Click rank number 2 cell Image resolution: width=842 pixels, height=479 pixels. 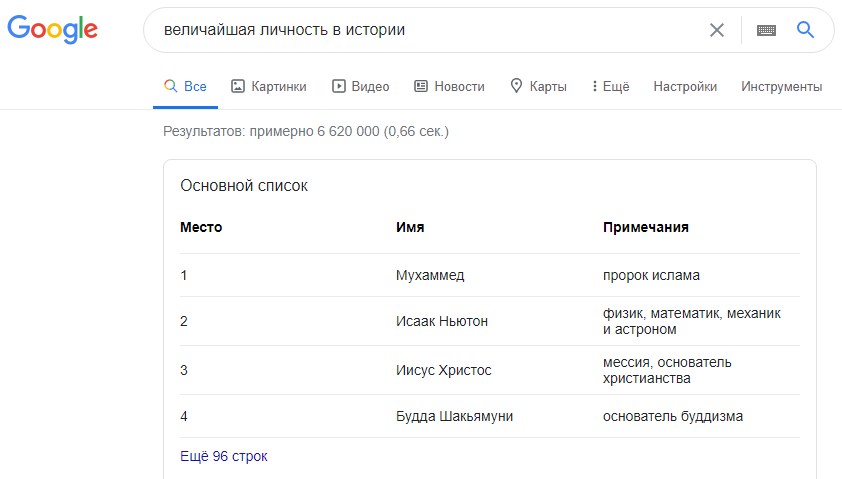coord(184,321)
